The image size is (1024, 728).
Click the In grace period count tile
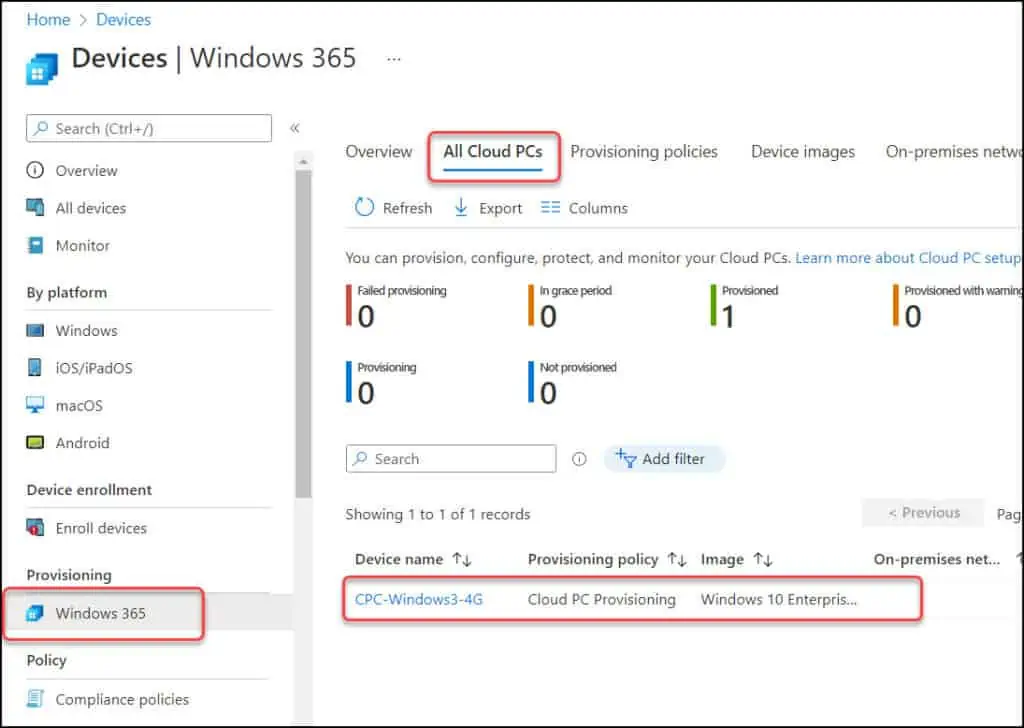click(x=570, y=306)
